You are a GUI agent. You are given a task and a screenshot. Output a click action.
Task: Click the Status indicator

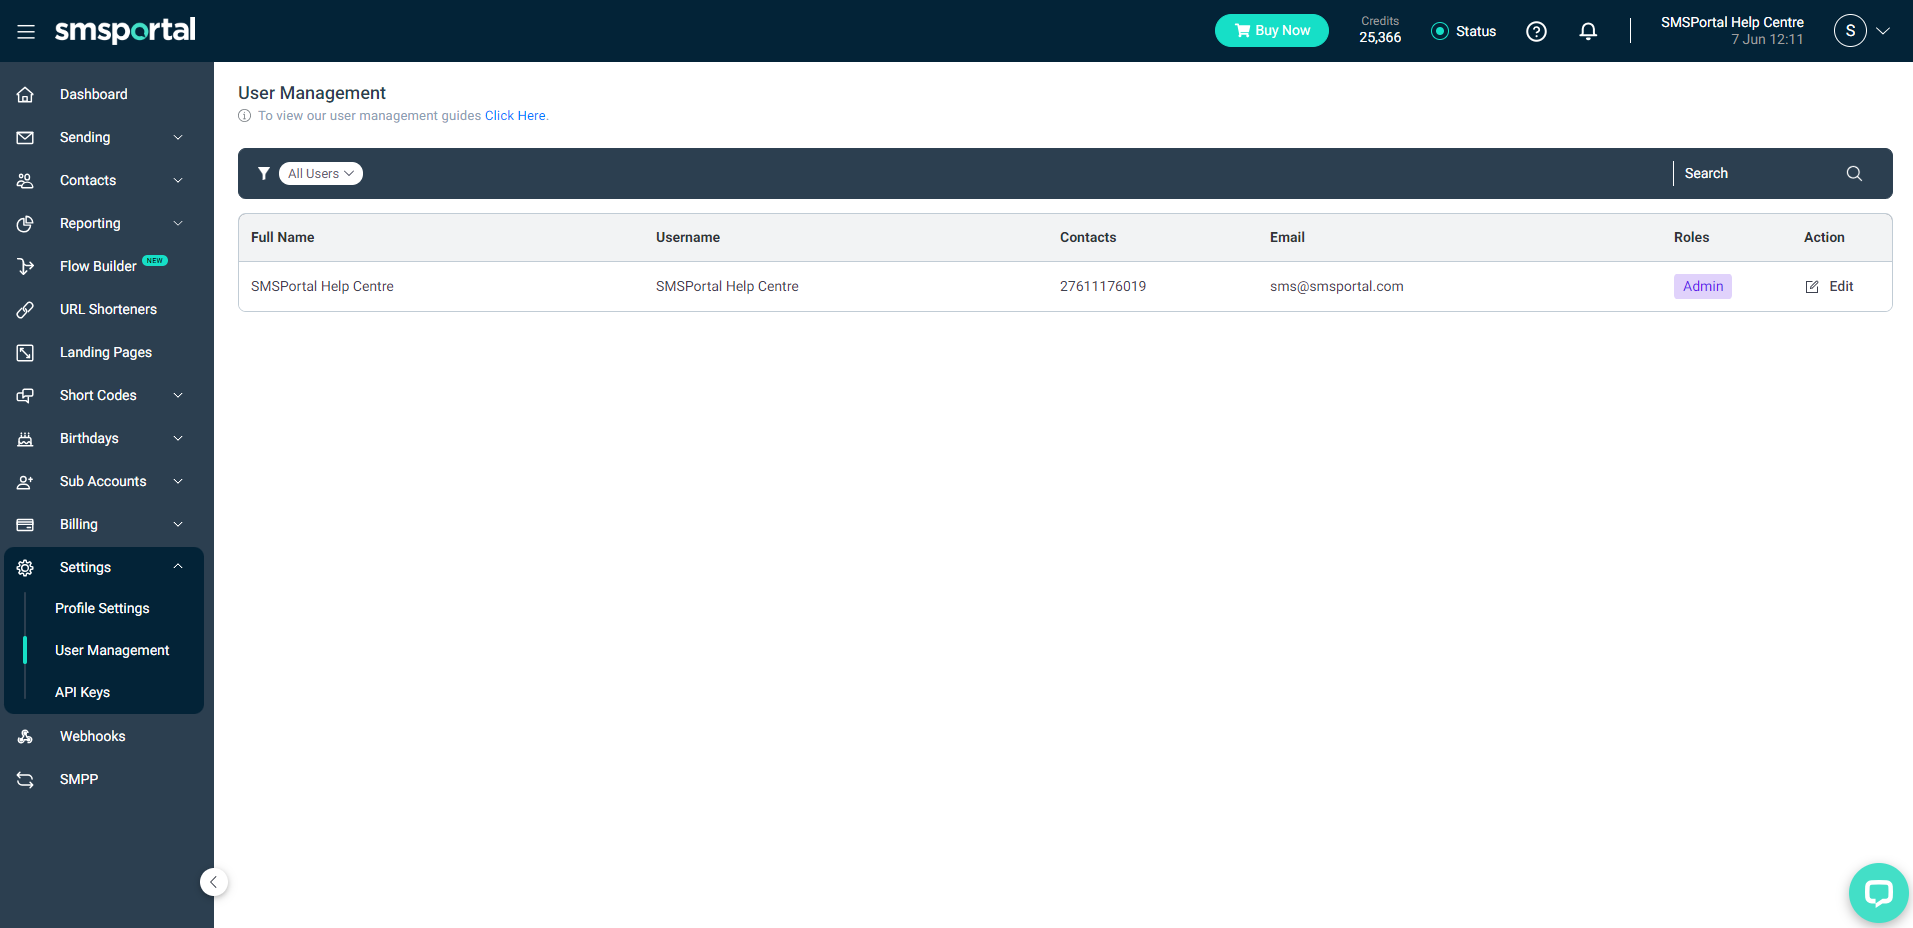(x=1464, y=31)
